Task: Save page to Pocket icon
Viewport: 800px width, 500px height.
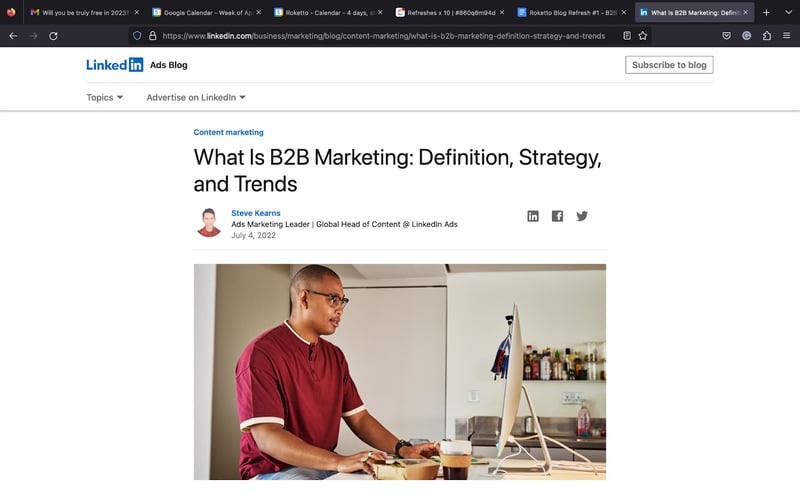Action: (727, 36)
